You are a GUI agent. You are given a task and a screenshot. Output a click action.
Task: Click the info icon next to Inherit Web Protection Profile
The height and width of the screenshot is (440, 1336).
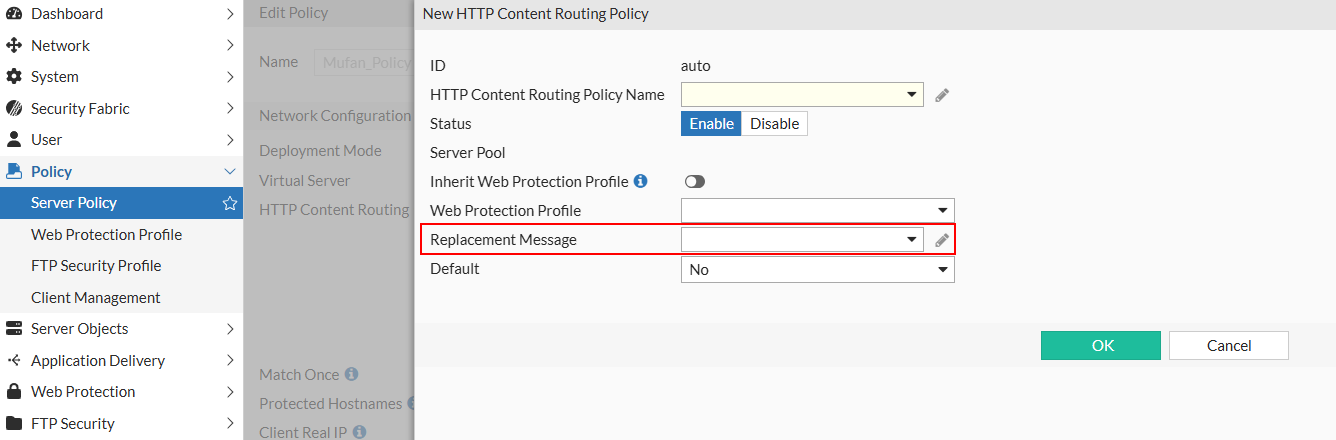pos(641,181)
